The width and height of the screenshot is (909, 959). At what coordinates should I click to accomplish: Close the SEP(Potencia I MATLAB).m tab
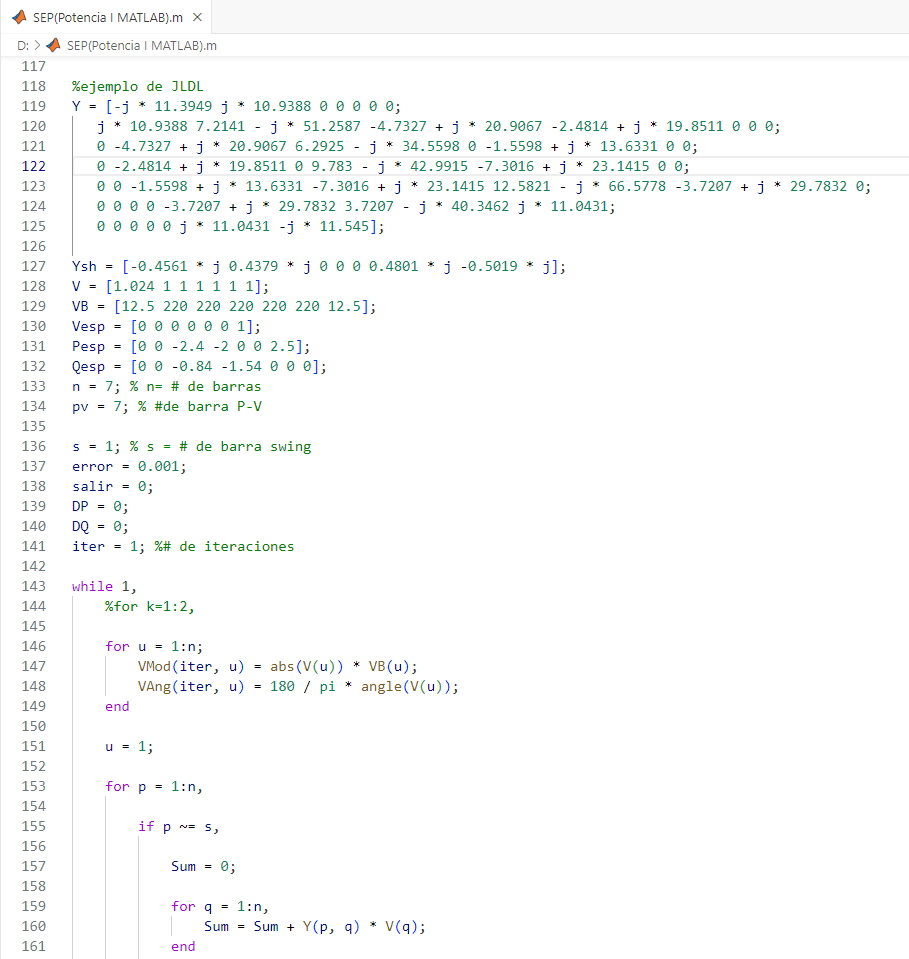(x=198, y=17)
